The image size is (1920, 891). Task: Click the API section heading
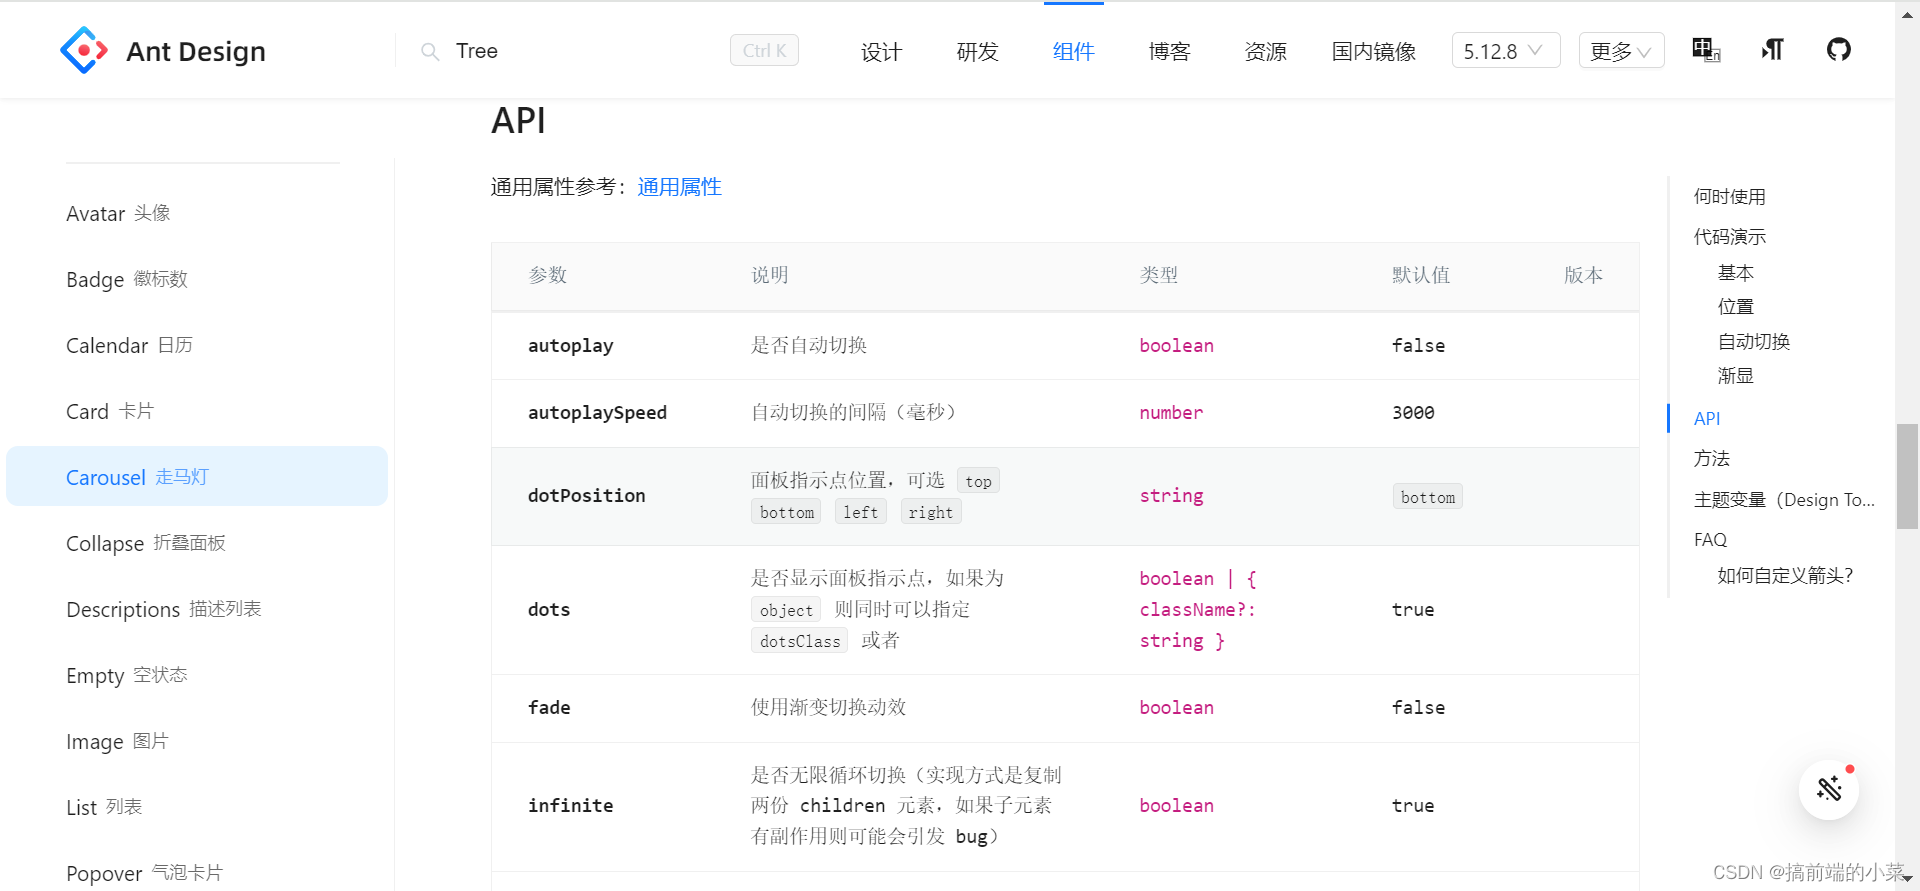click(x=518, y=121)
